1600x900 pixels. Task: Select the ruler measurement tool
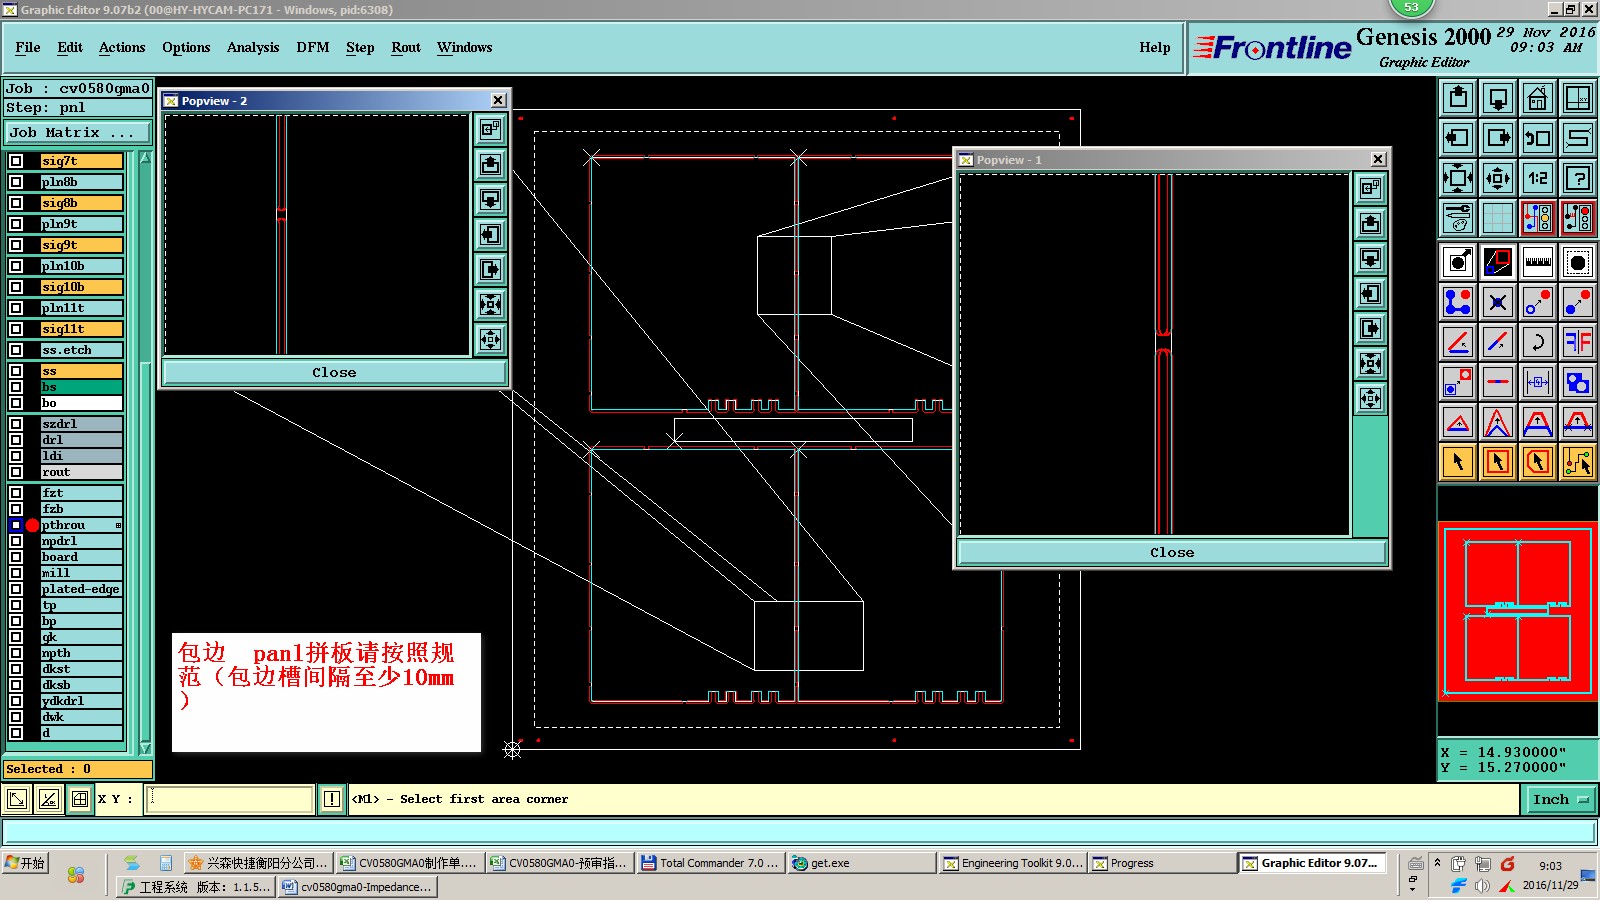pos(1538,262)
